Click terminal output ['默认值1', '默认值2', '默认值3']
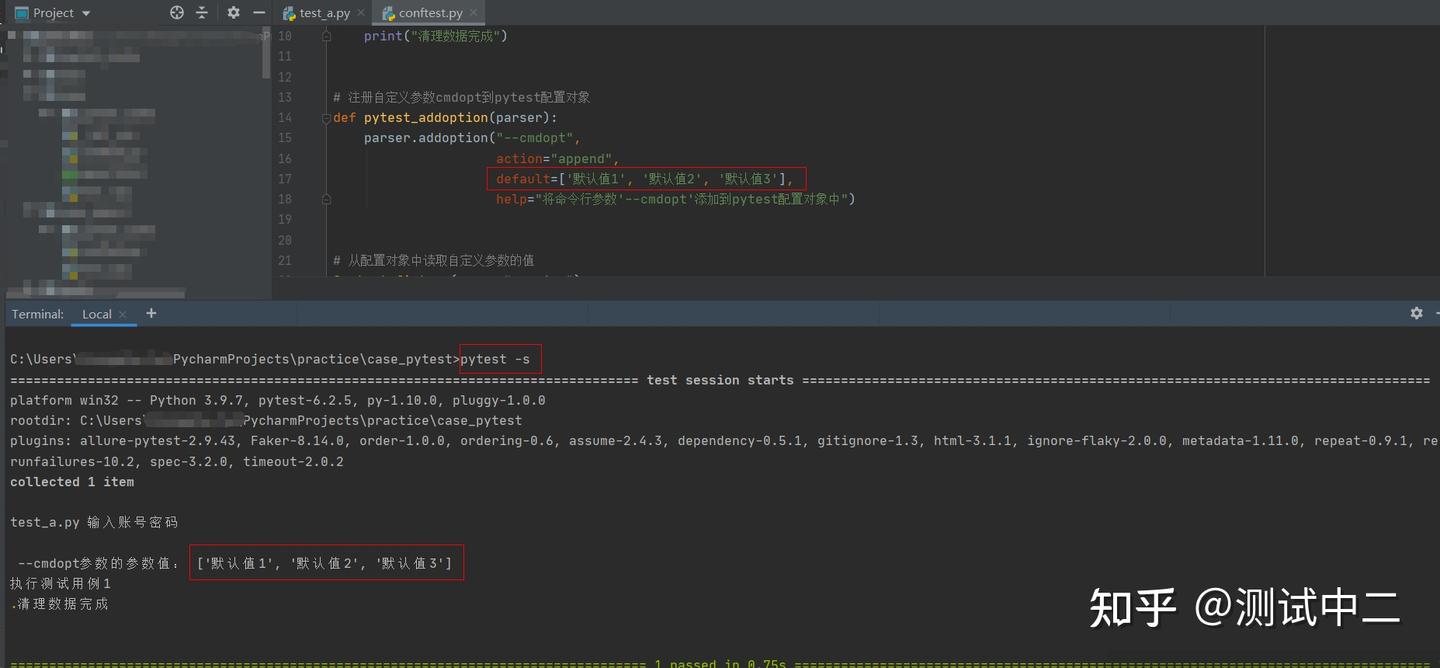1440x668 pixels. pos(325,563)
